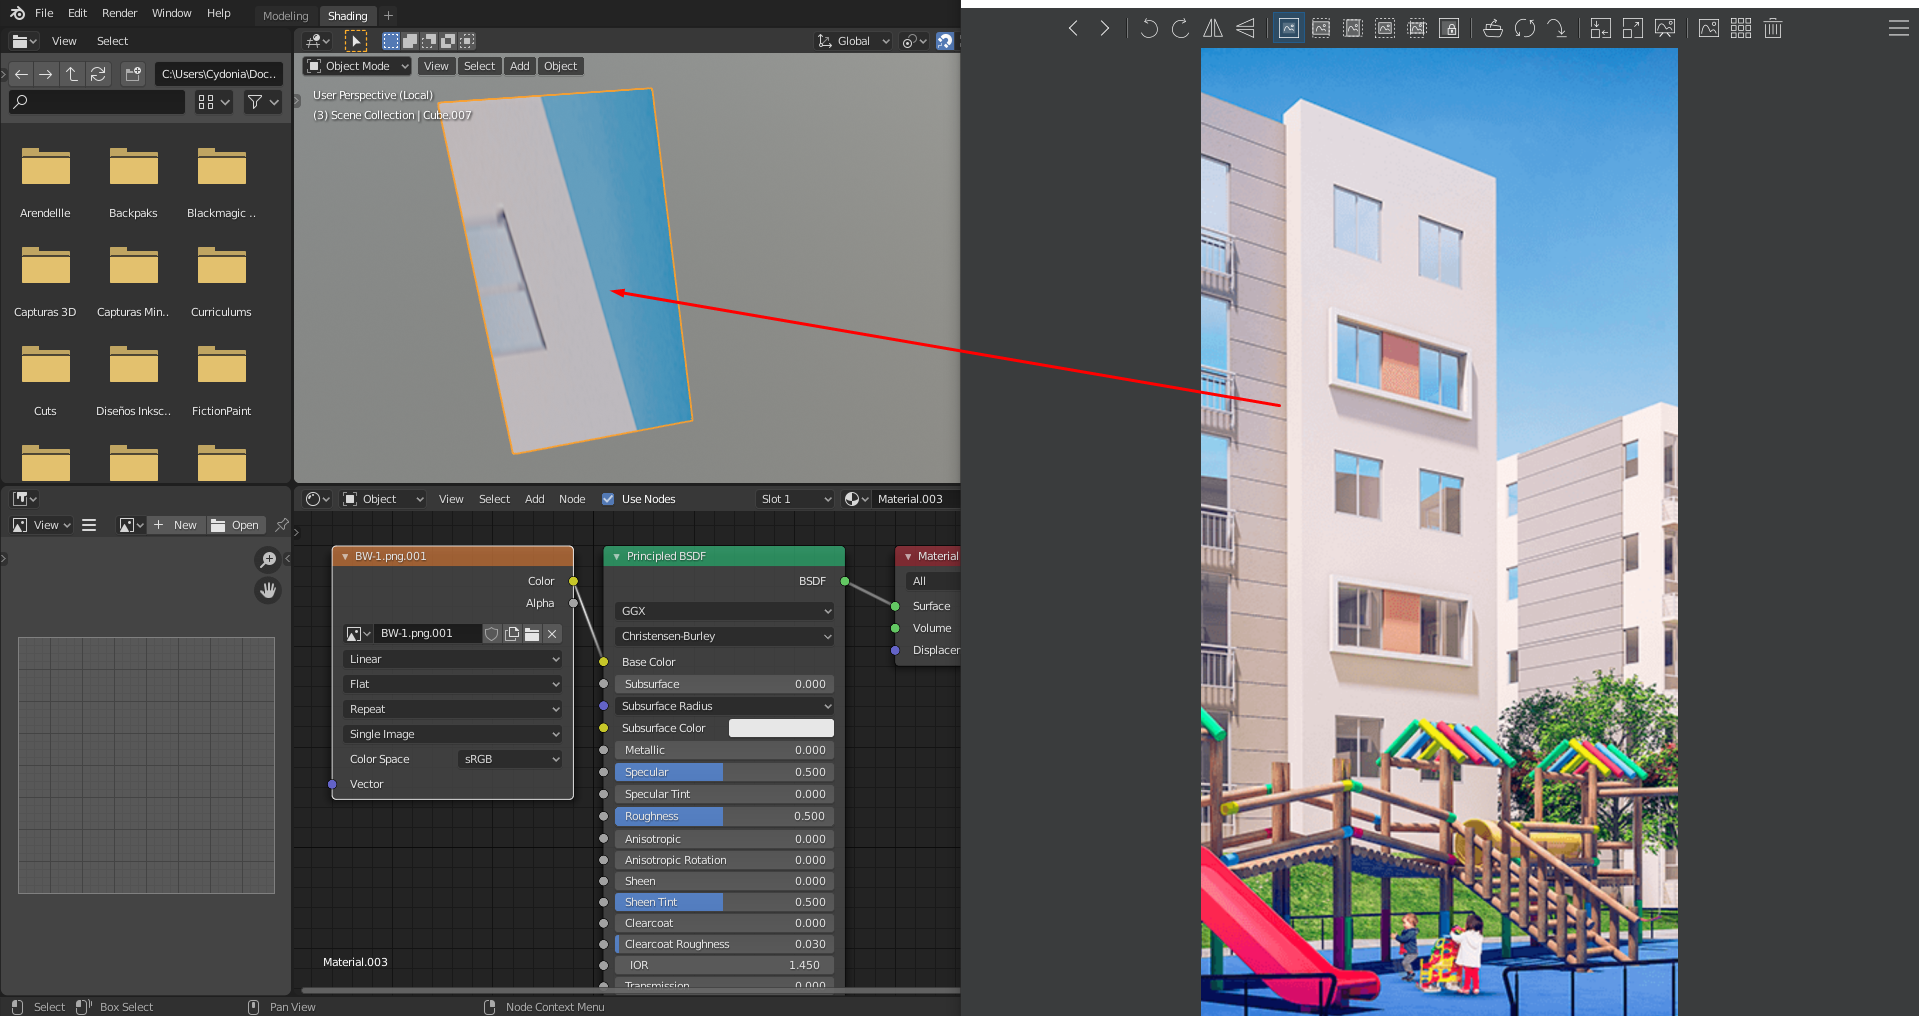
Task: Click the trash delete image icon
Action: [x=1773, y=28]
